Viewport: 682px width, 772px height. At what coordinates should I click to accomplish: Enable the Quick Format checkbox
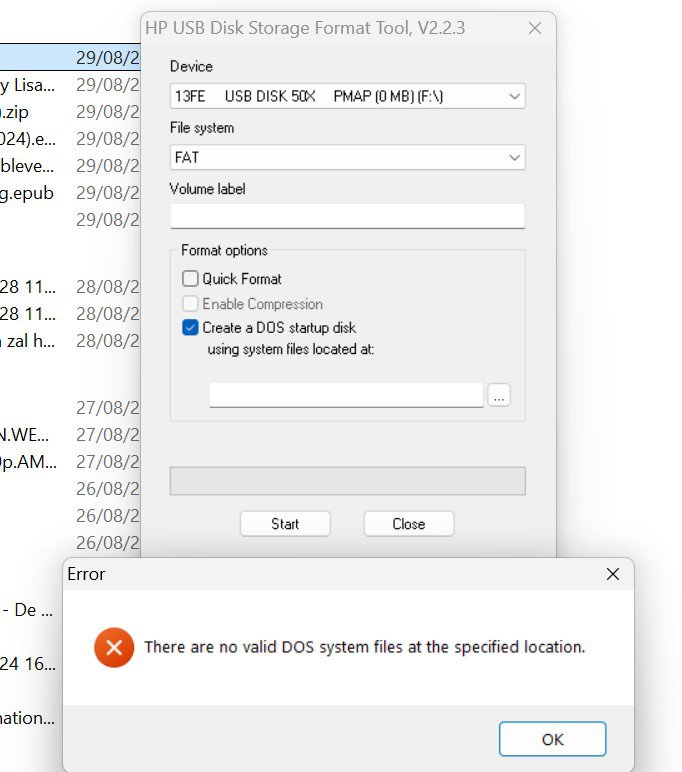(x=190, y=279)
